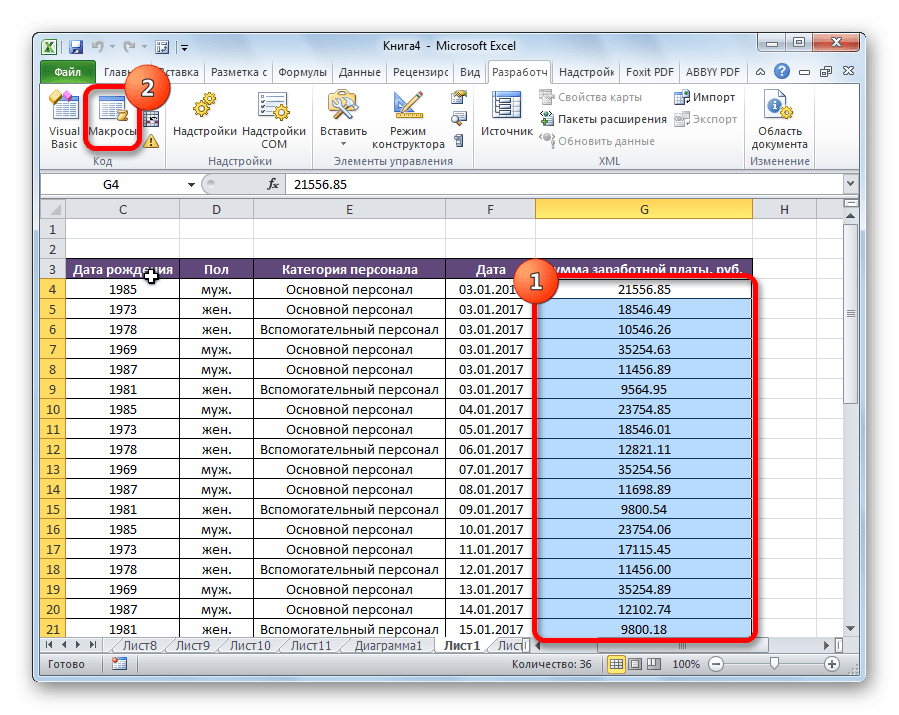Minimize the ribbon with the caret icon

coord(760,72)
